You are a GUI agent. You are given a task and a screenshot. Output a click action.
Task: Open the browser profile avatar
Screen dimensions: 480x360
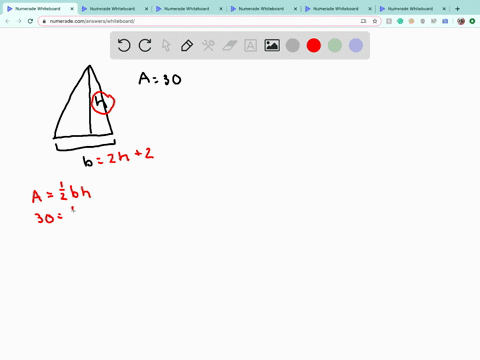pos(461,21)
